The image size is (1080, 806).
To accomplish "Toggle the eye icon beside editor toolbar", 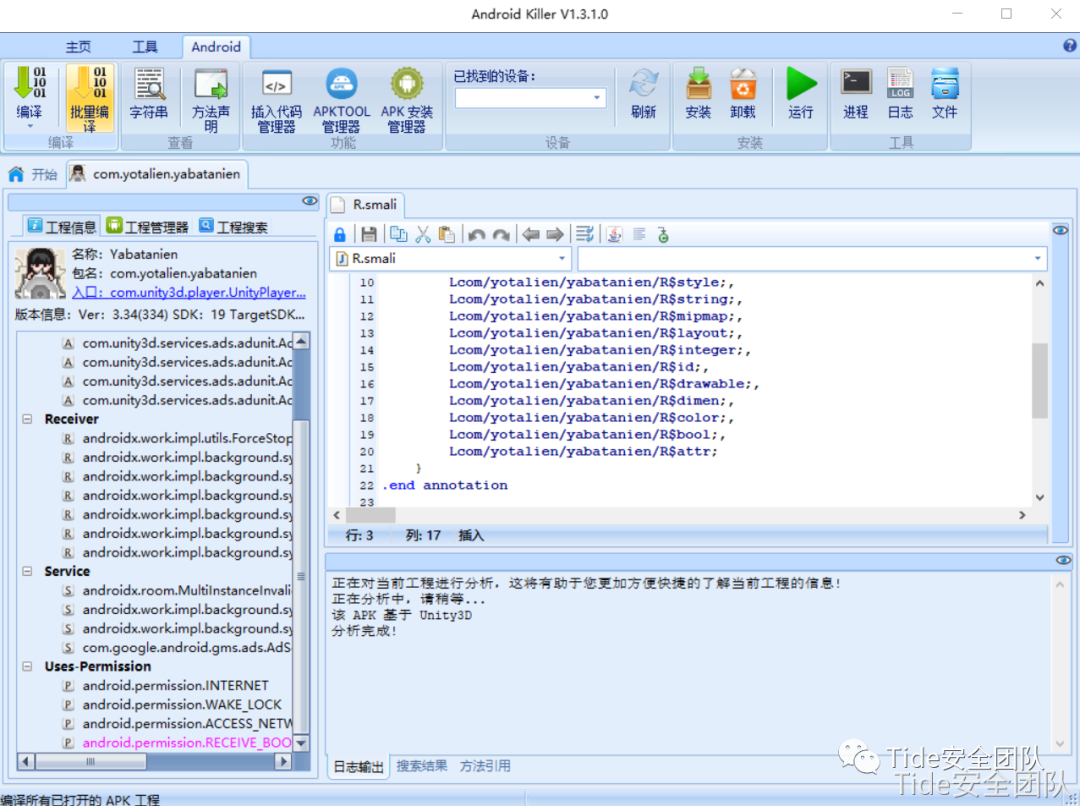I will (1060, 230).
